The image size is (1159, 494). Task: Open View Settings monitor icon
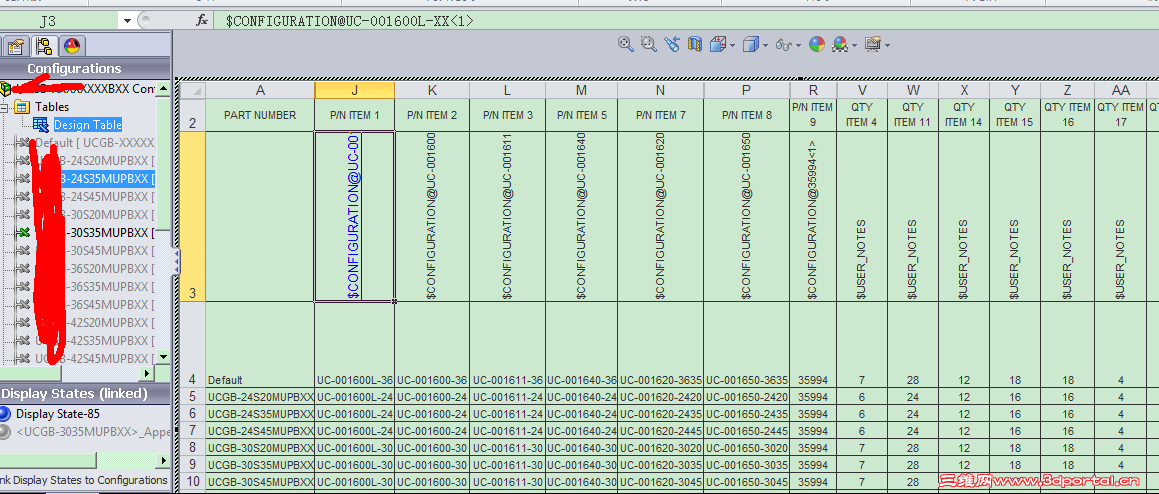coord(873,44)
